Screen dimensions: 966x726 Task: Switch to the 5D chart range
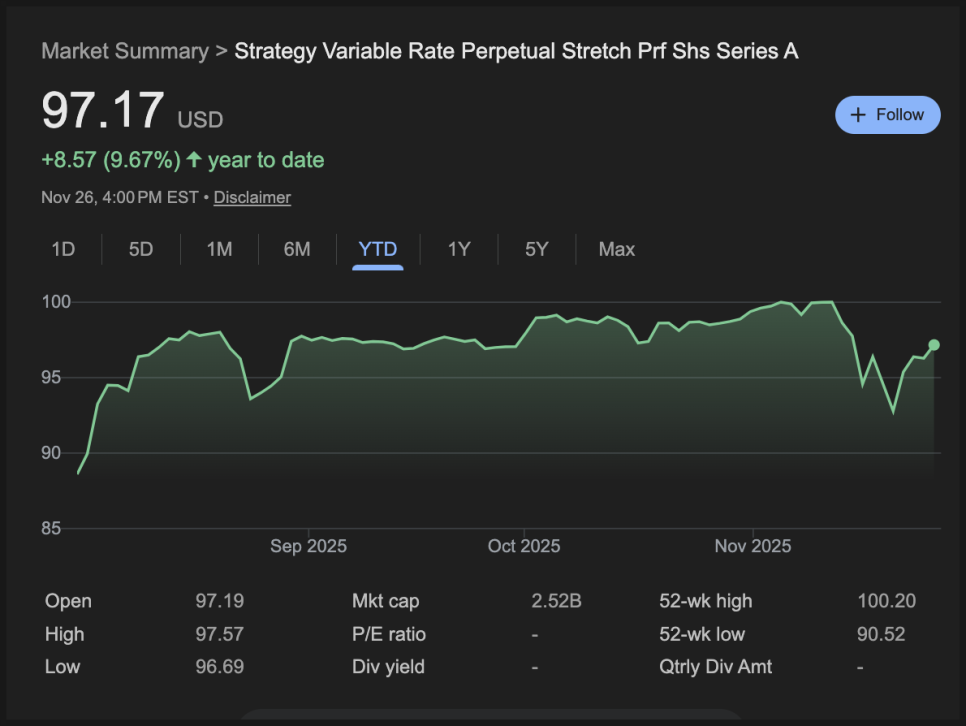pos(141,249)
